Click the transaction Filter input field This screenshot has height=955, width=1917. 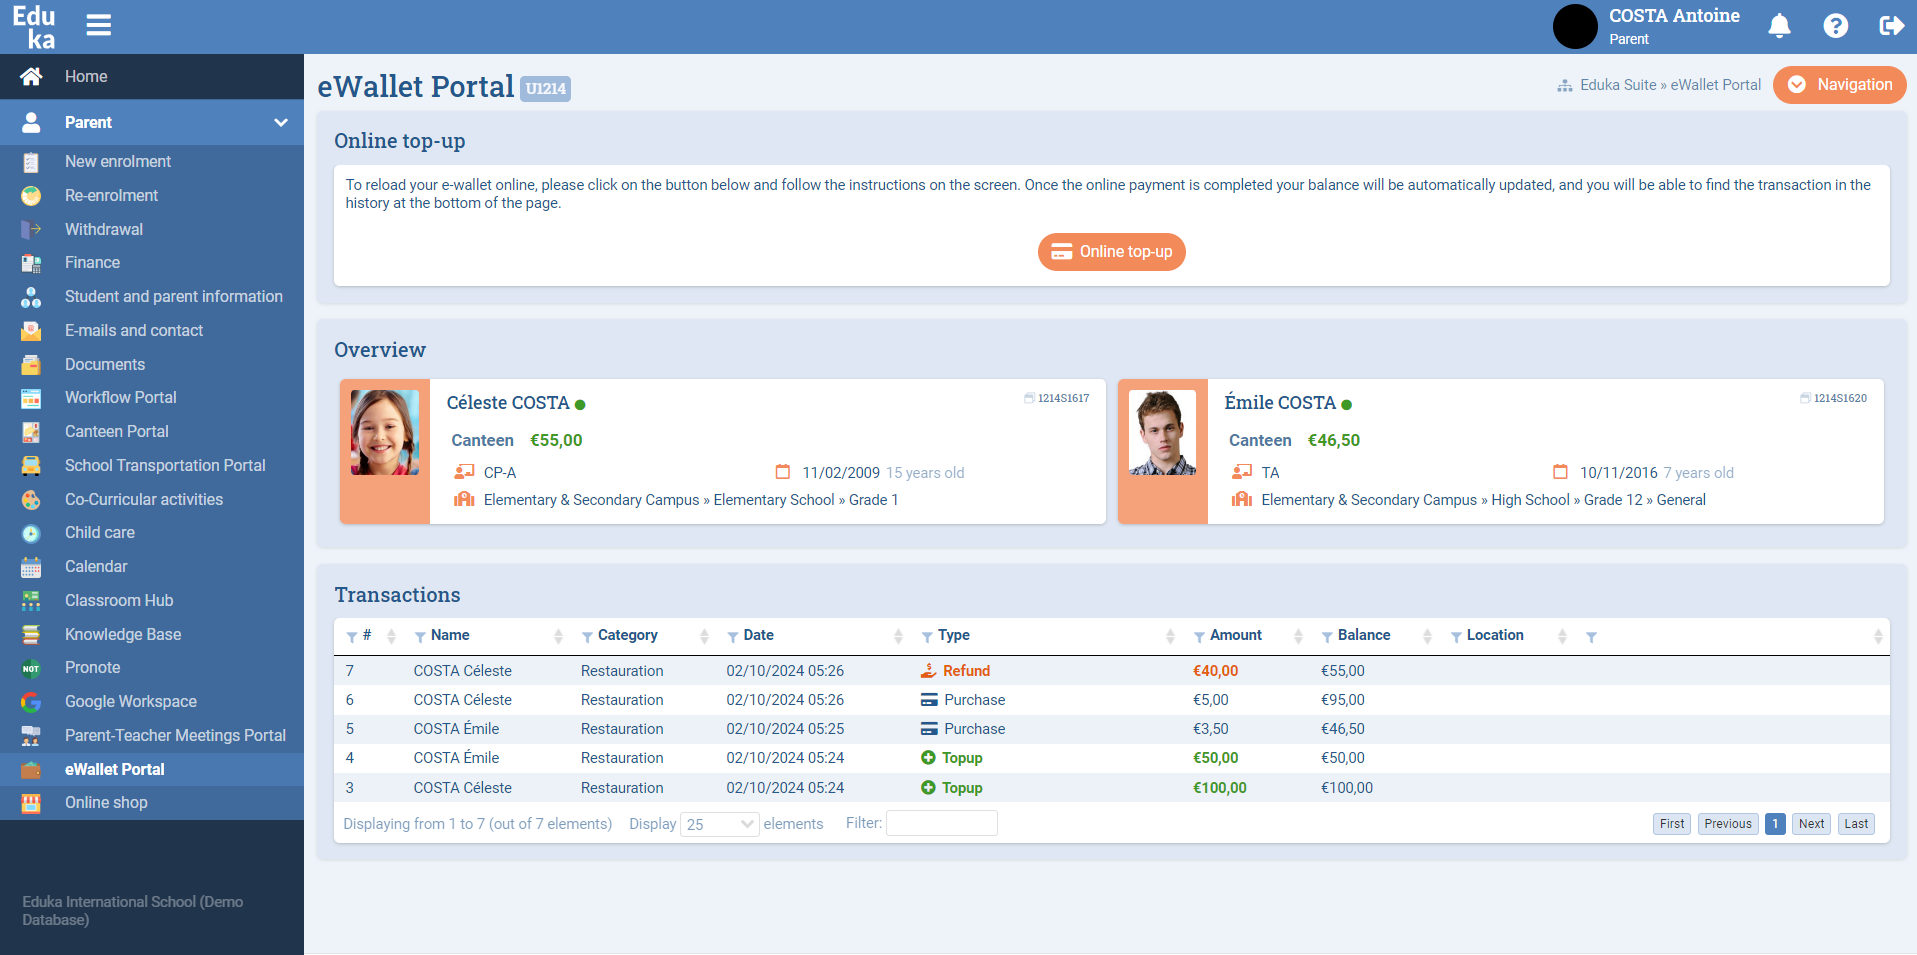(941, 823)
